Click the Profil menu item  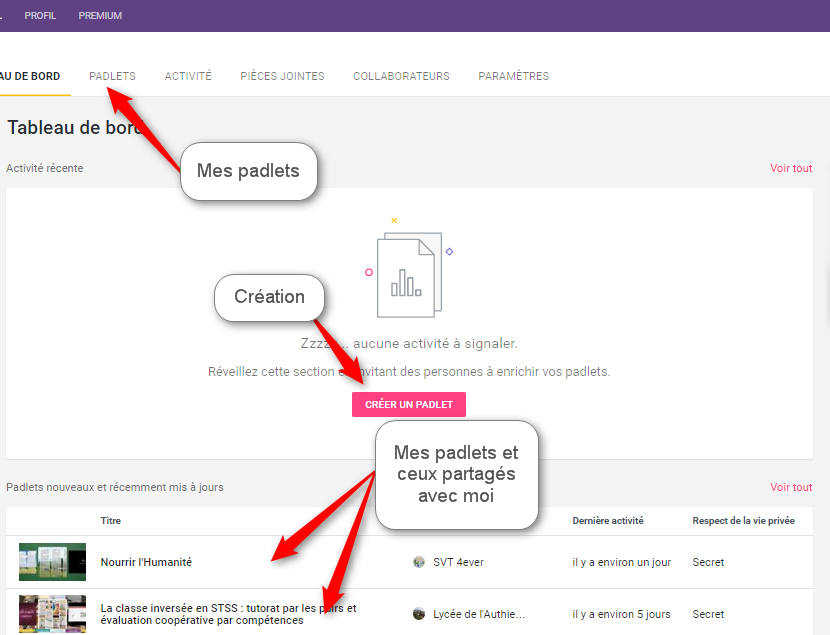pos(40,16)
